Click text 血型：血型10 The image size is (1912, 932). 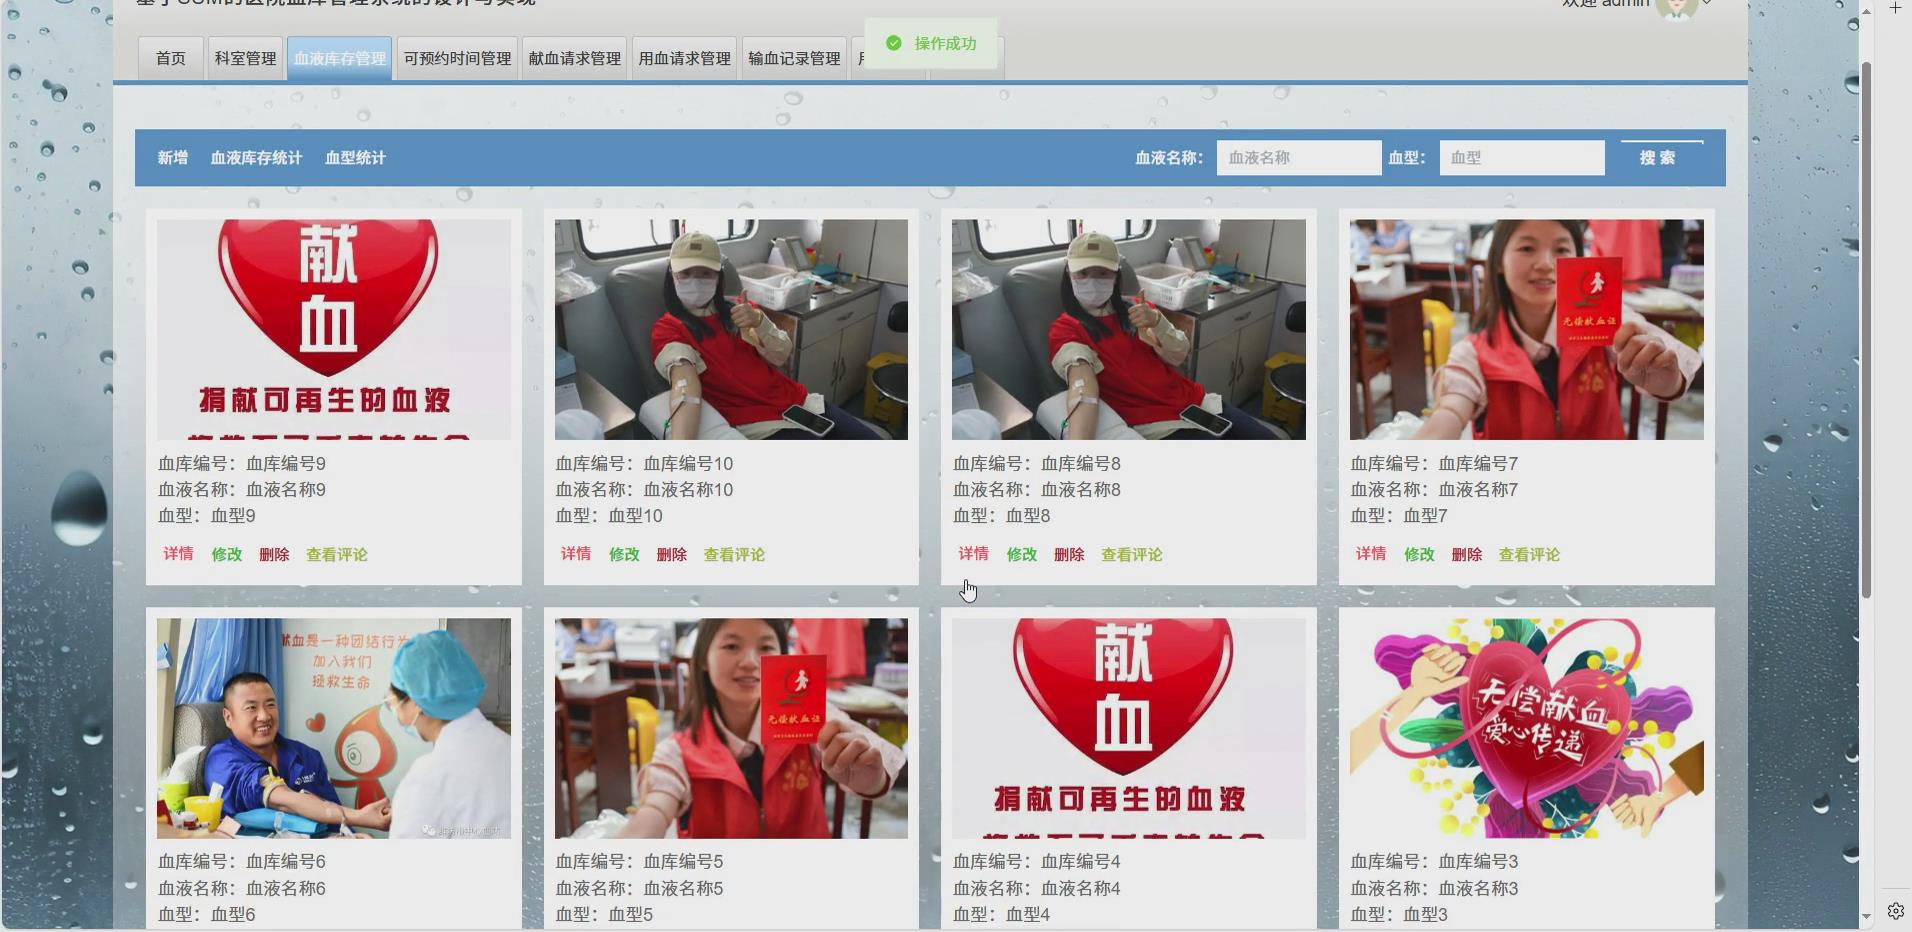609,516
